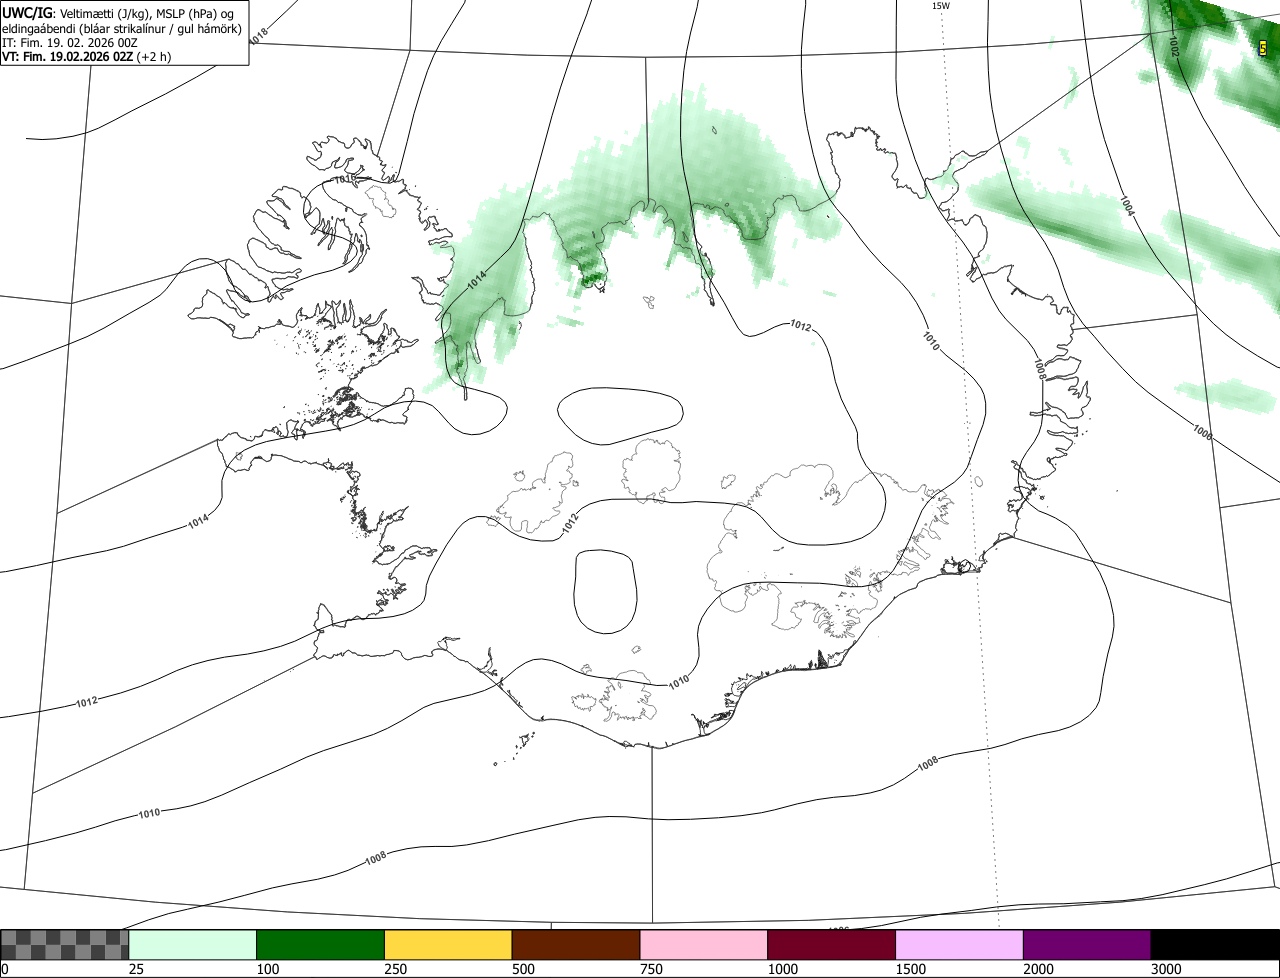The height and width of the screenshot is (978, 1280).
Task: Click the legend scale value 25
Action: click(135, 969)
